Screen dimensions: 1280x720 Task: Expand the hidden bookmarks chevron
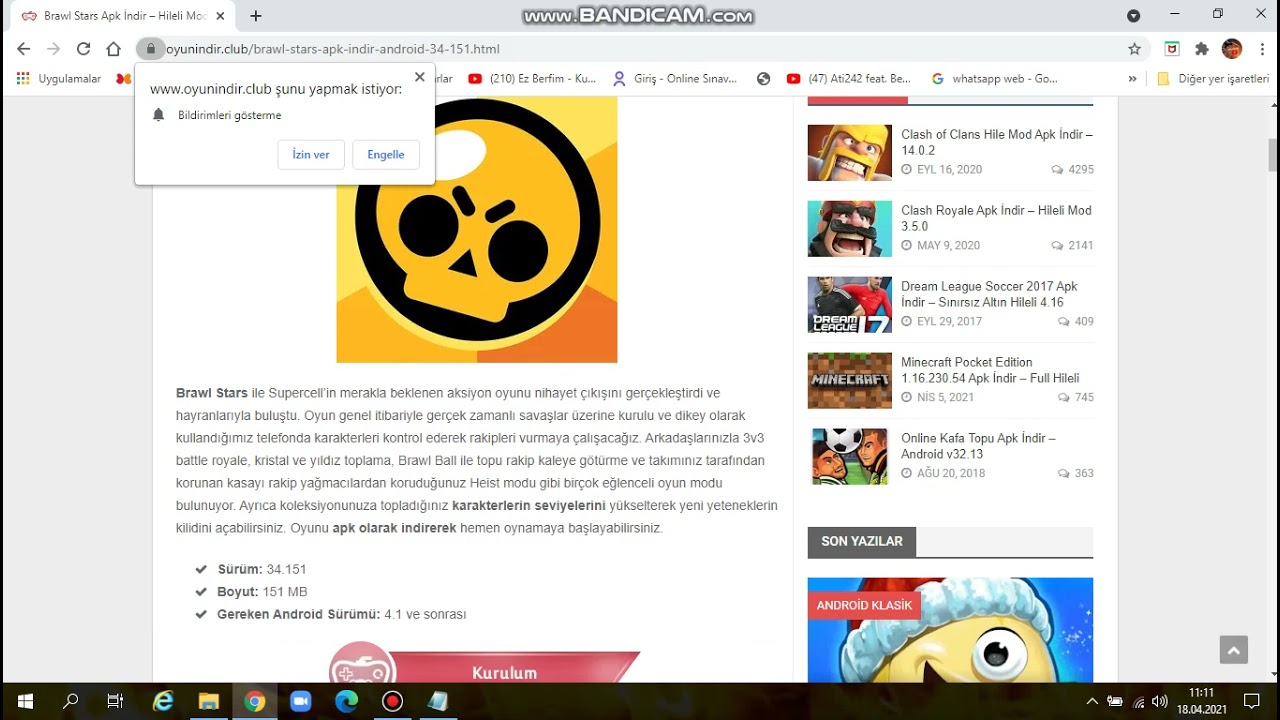click(x=1132, y=79)
